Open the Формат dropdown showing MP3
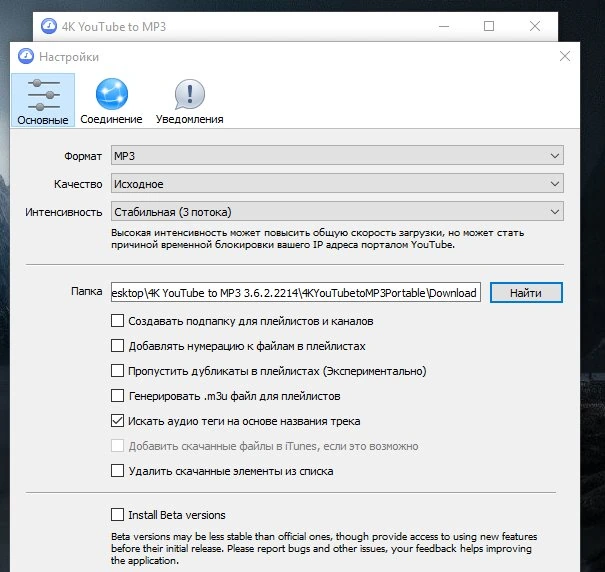Image resolution: width=605 pixels, height=572 pixels. pyautogui.click(x=337, y=156)
